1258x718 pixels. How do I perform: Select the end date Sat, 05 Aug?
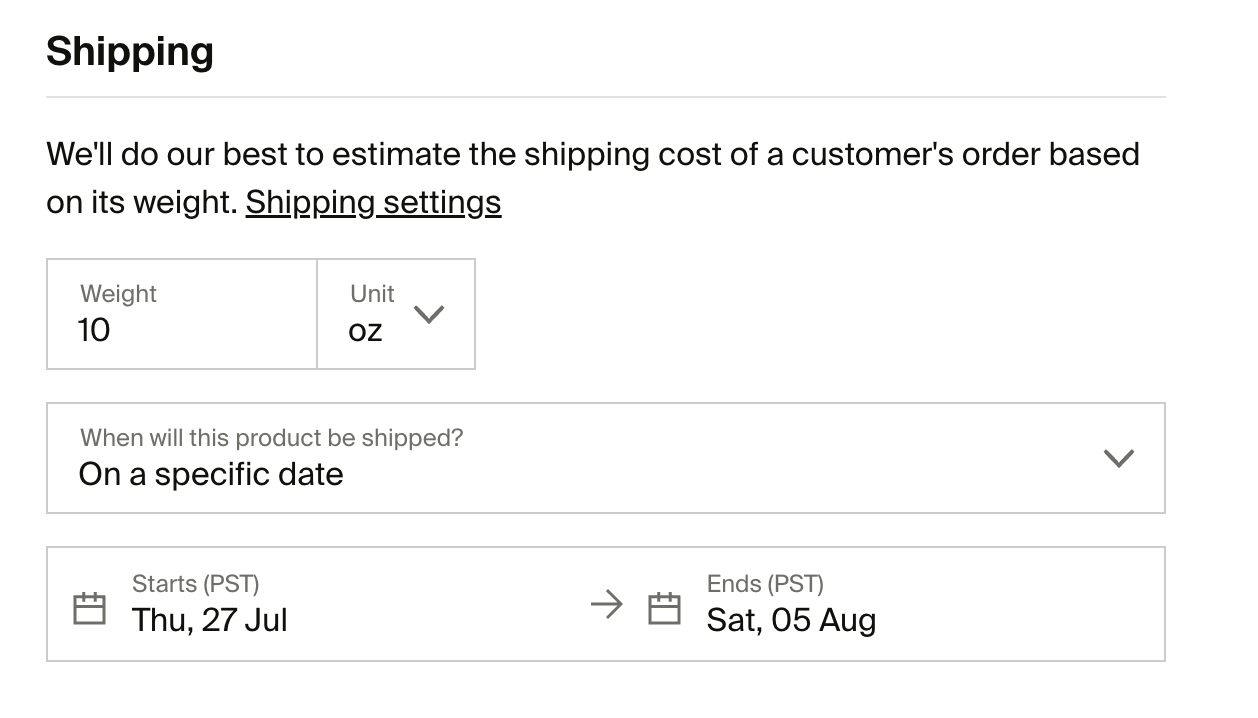(x=791, y=620)
